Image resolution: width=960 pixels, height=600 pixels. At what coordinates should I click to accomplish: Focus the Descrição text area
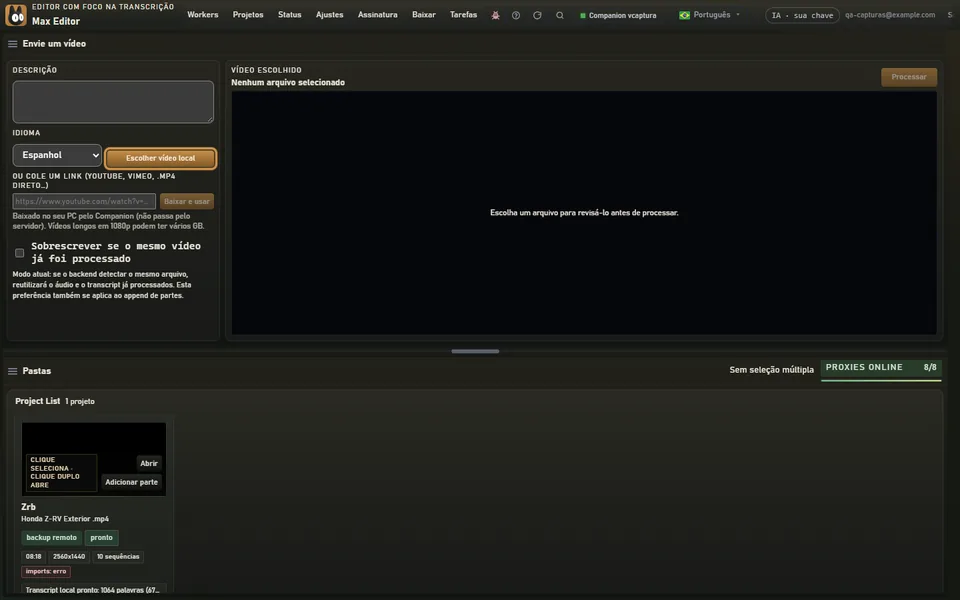113,102
